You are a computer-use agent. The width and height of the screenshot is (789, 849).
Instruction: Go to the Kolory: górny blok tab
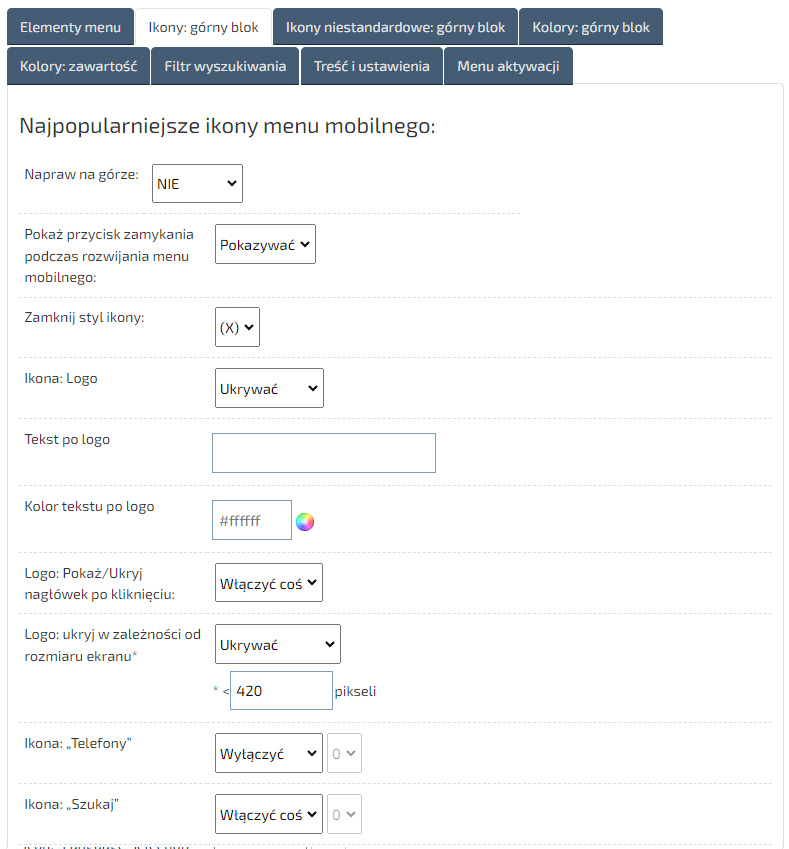(x=590, y=27)
